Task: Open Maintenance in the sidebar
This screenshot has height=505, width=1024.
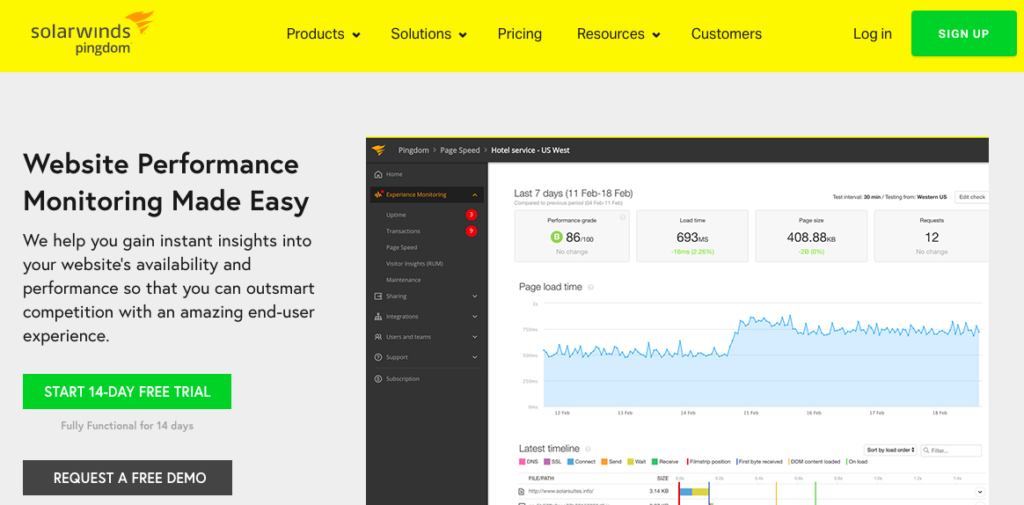Action: click(403, 280)
